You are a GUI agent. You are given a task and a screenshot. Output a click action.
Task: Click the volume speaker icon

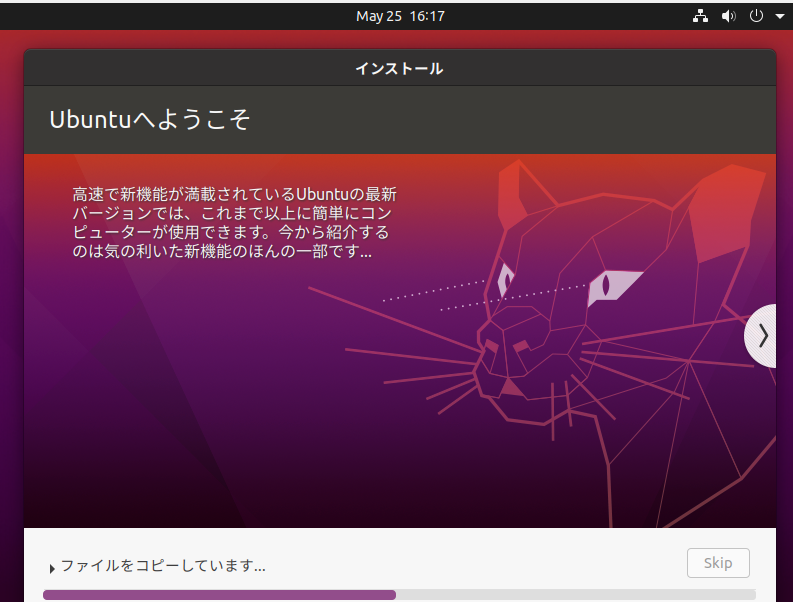click(728, 16)
